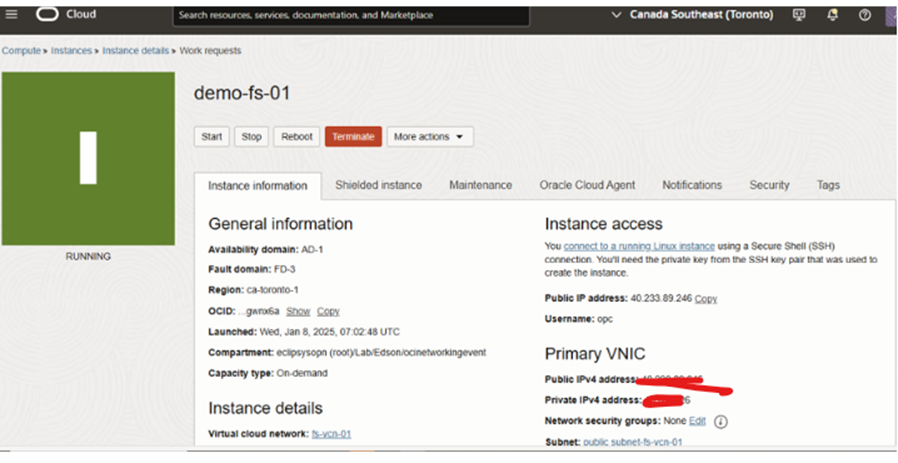Open the developer tools Cloud Shell icon

pos(799,15)
